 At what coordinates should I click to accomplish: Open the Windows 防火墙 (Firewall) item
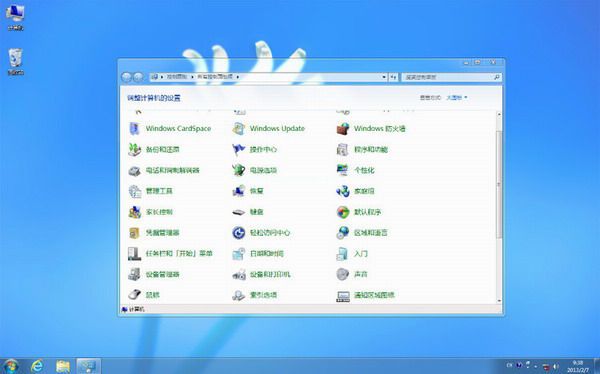pyautogui.click(x=371, y=129)
